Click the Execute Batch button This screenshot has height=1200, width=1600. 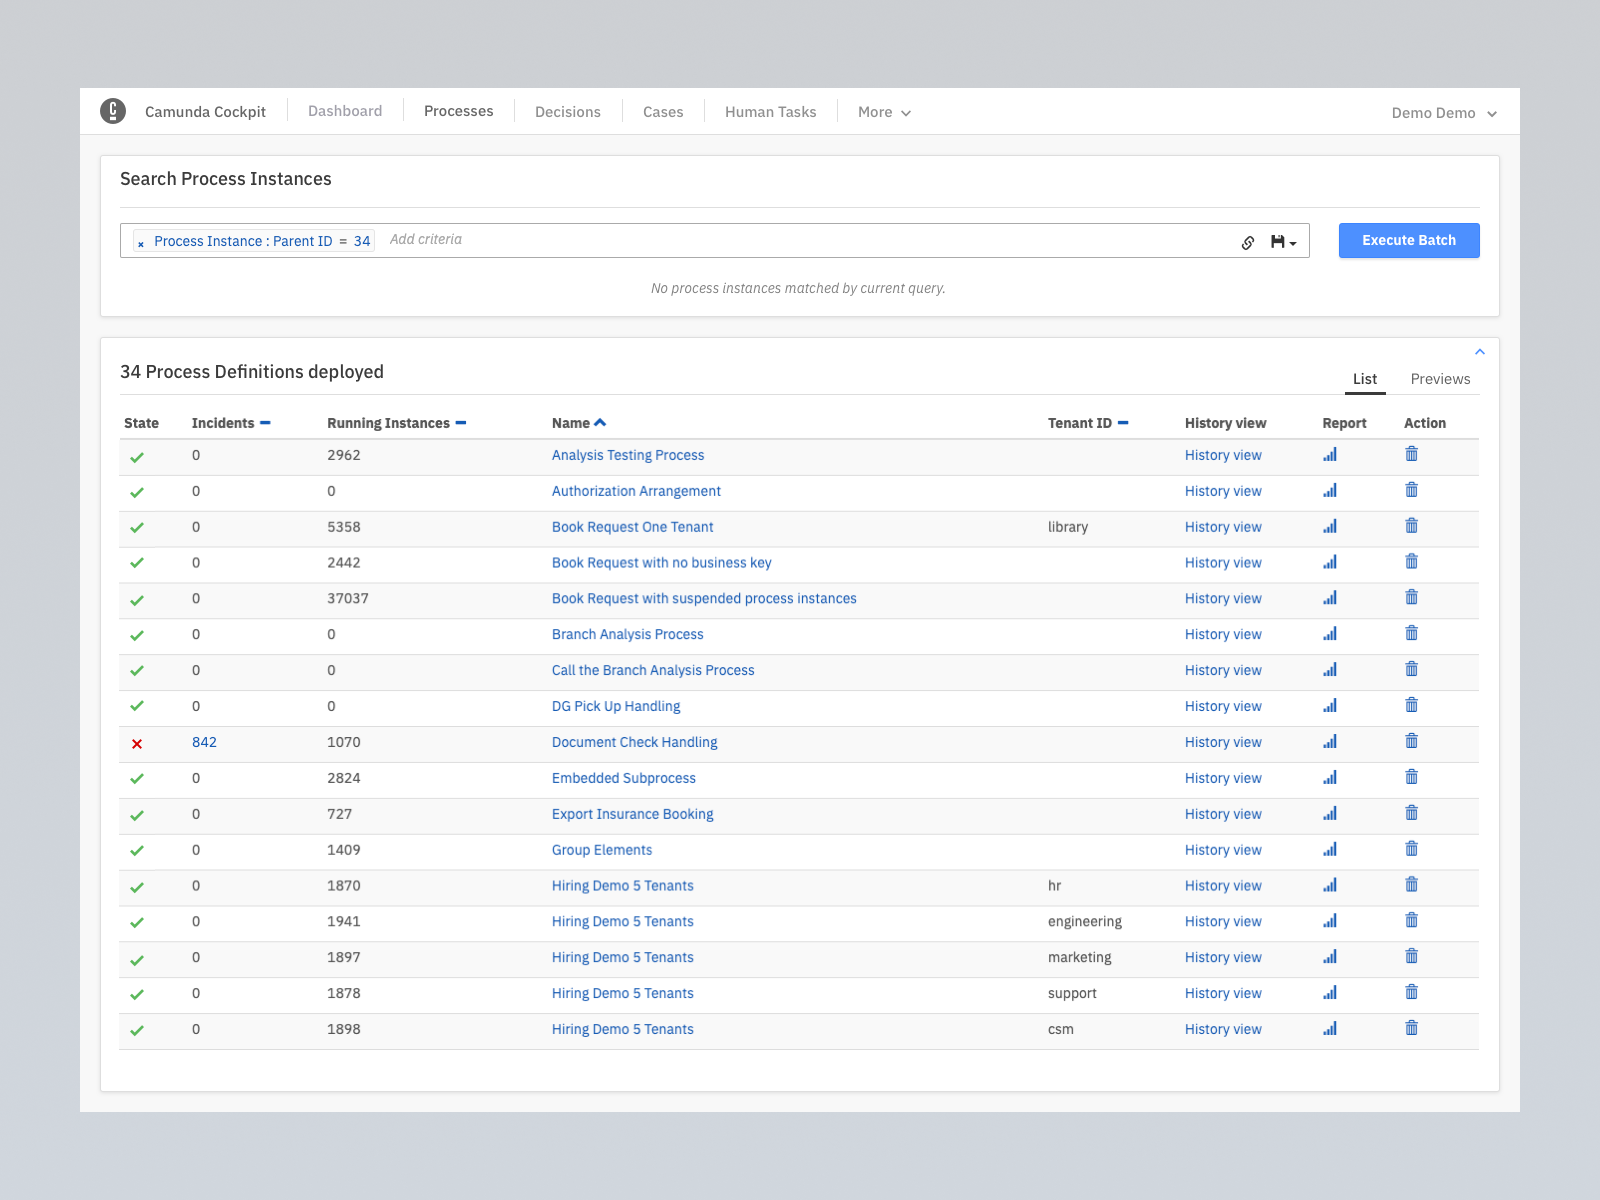[1408, 240]
